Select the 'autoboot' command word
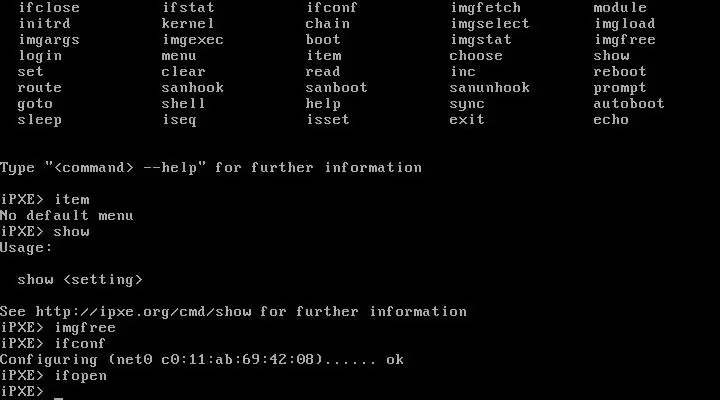 click(x=629, y=103)
